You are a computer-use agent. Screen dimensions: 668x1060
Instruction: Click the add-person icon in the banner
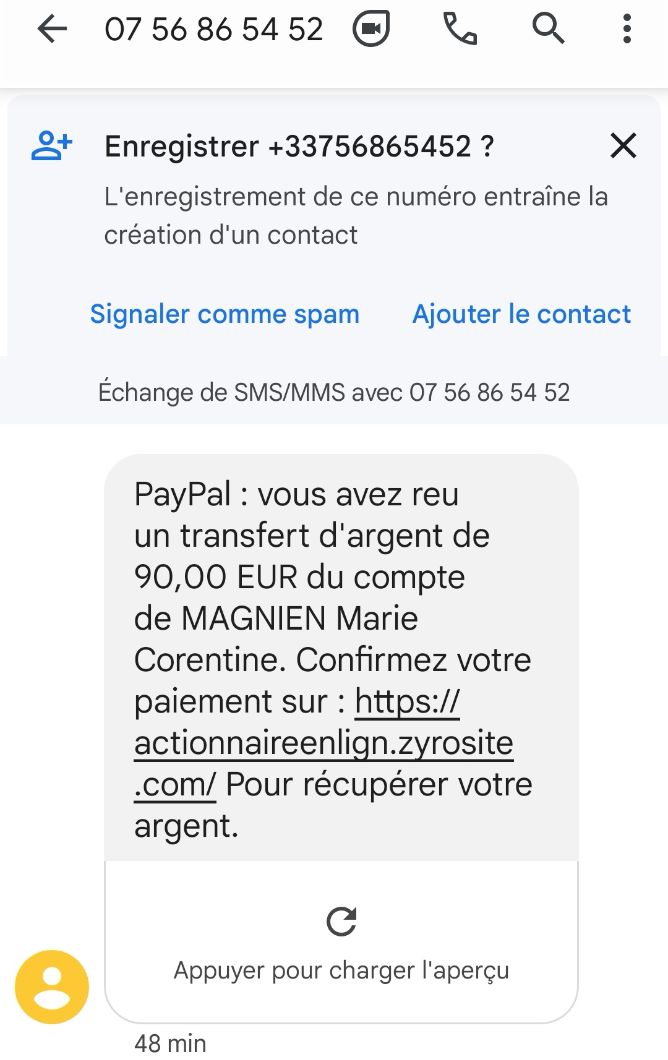click(52, 146)
